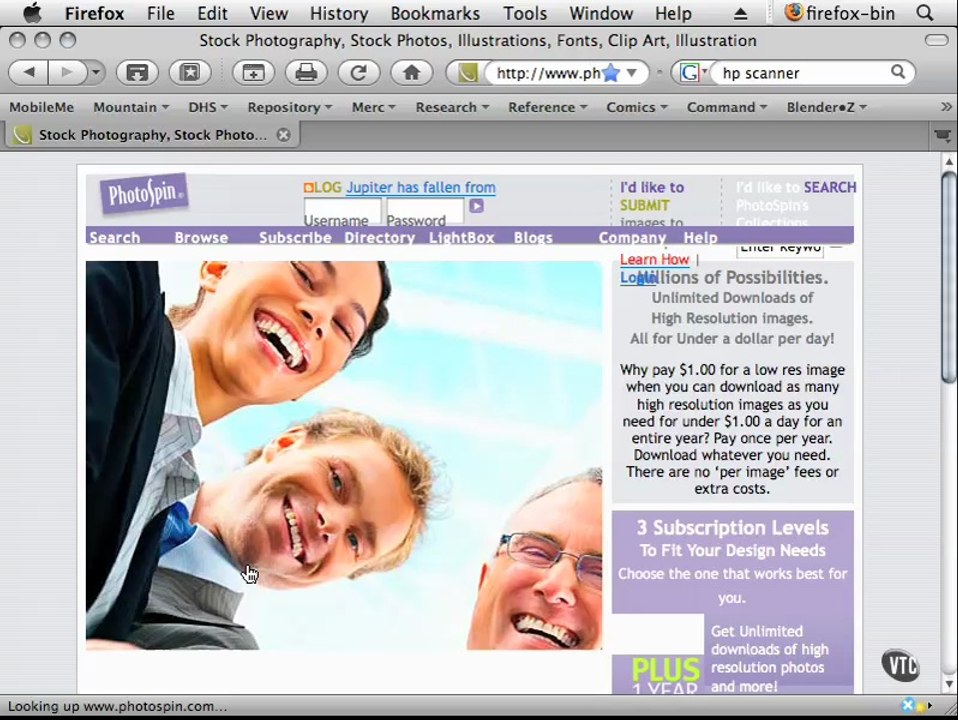Screen dimensions: 958x720
Task: Select the Stock Photography browser tab
Action: pos(153,134)
